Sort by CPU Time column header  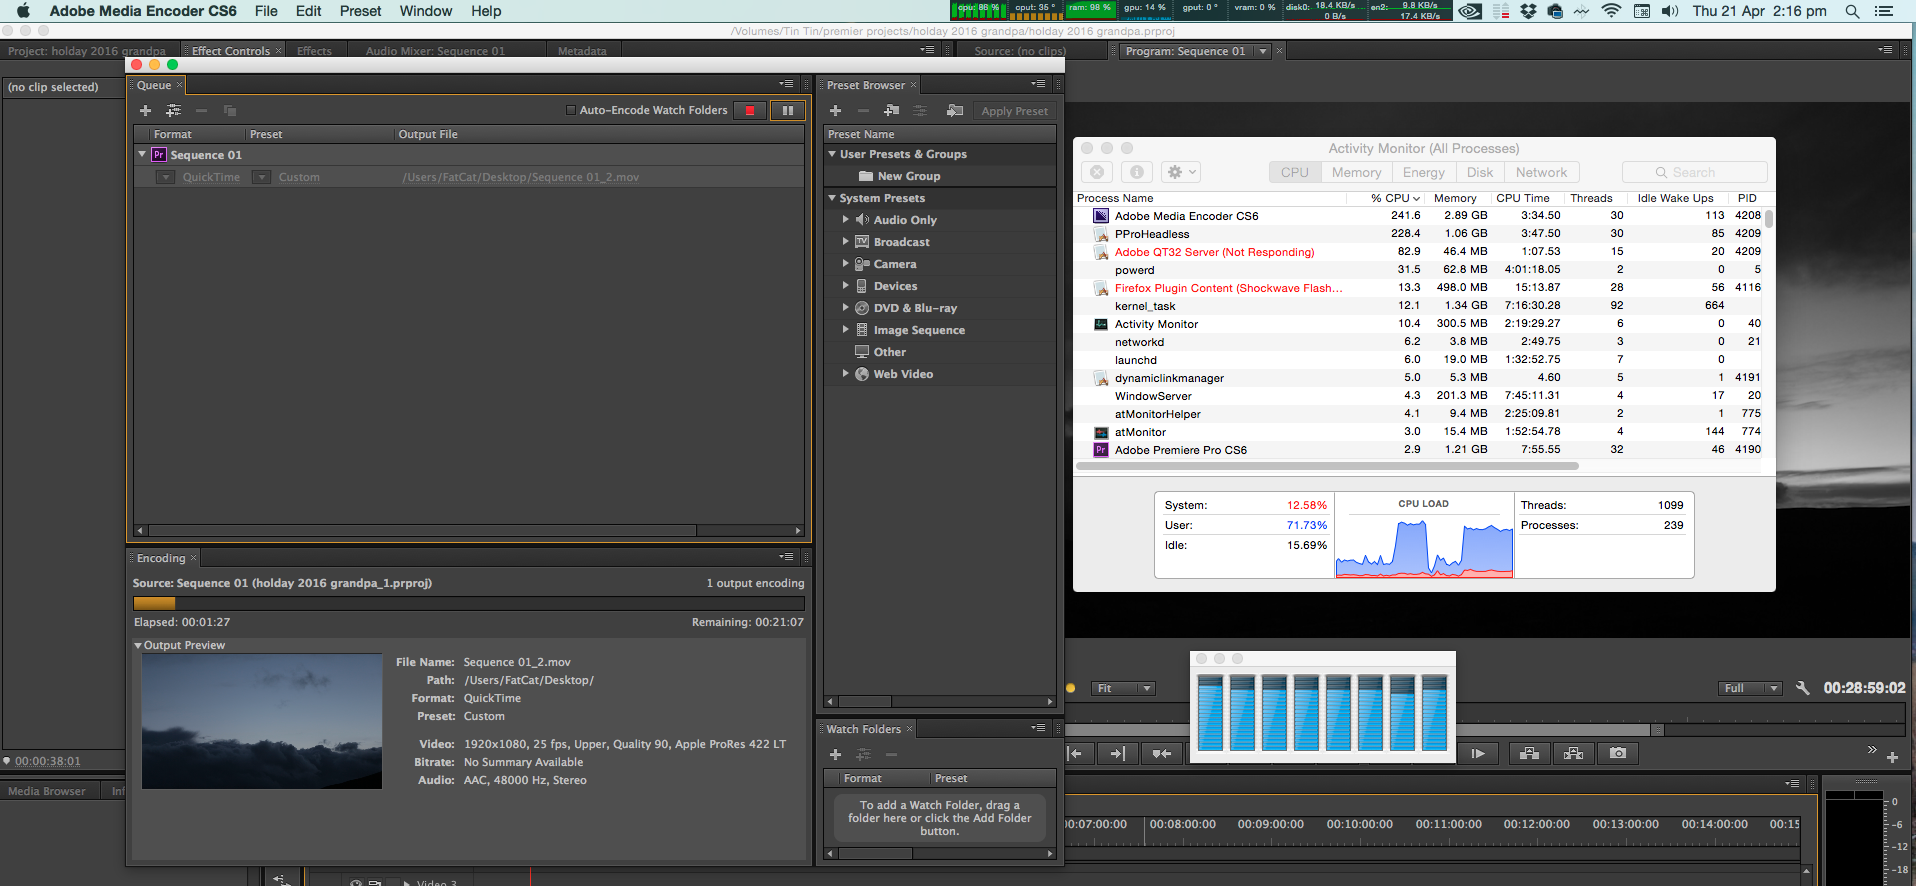click(1523, 198)
